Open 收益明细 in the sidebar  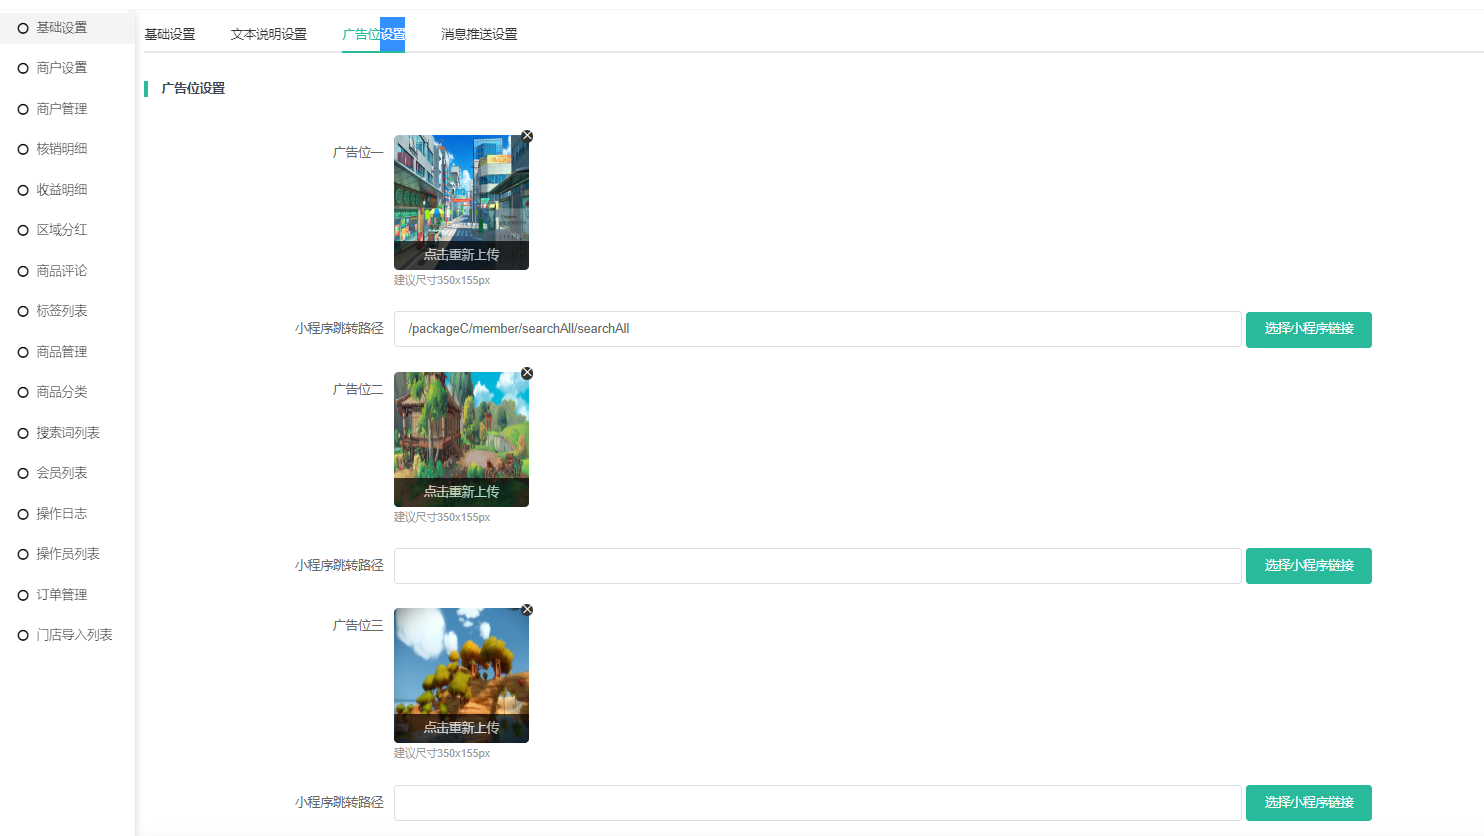pyautogui.click(x=62, y=190)
